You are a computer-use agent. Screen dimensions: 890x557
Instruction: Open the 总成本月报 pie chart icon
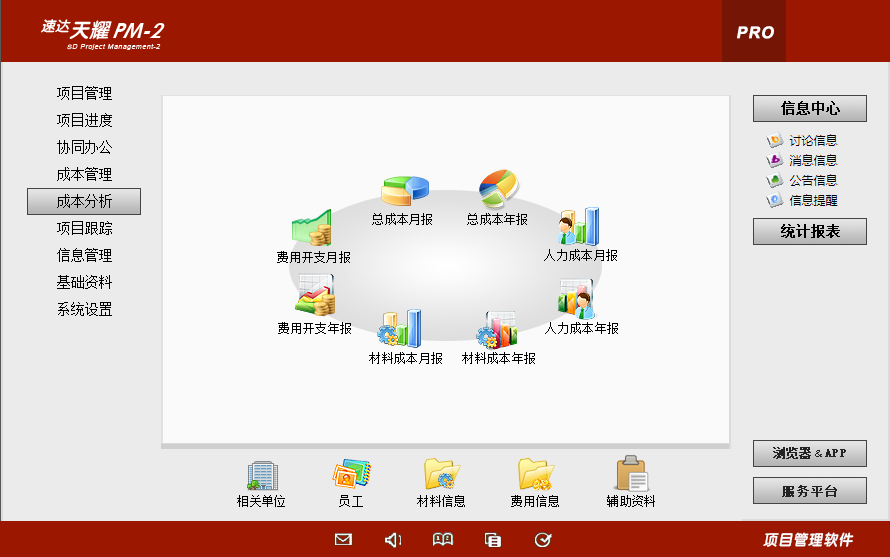click(x=404, y=191)
